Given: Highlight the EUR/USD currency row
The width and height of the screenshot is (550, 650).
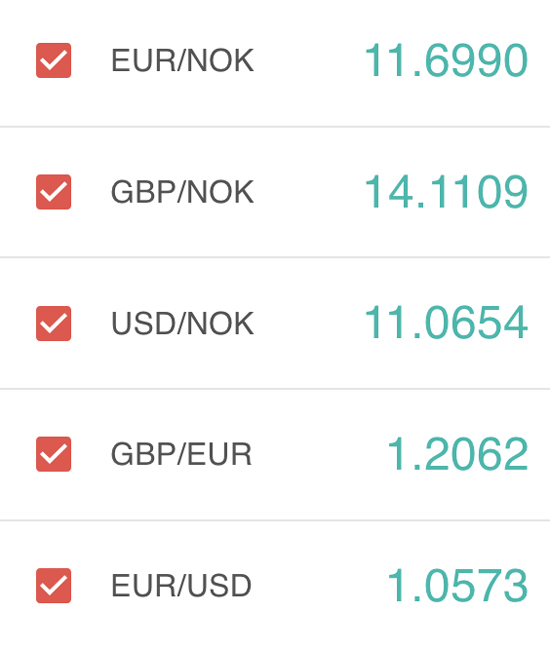Looking at the screenshot, I should tap(275, 585).
